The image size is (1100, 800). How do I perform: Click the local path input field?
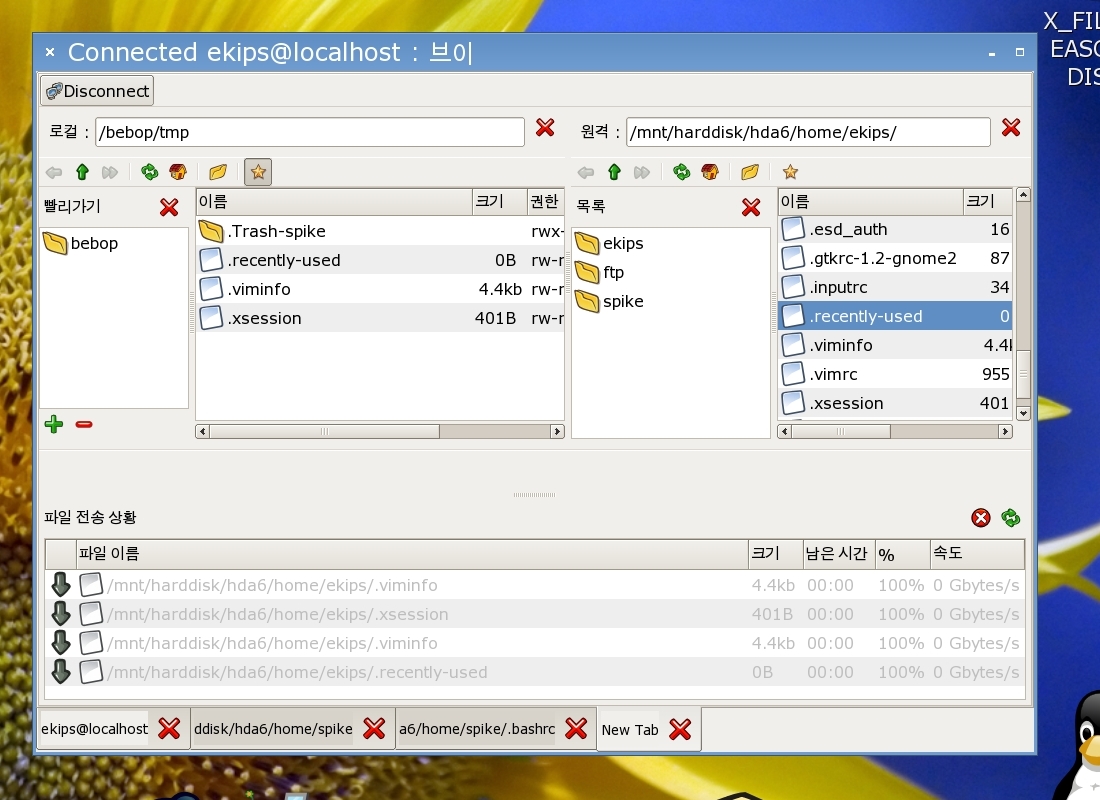[309, 132]
